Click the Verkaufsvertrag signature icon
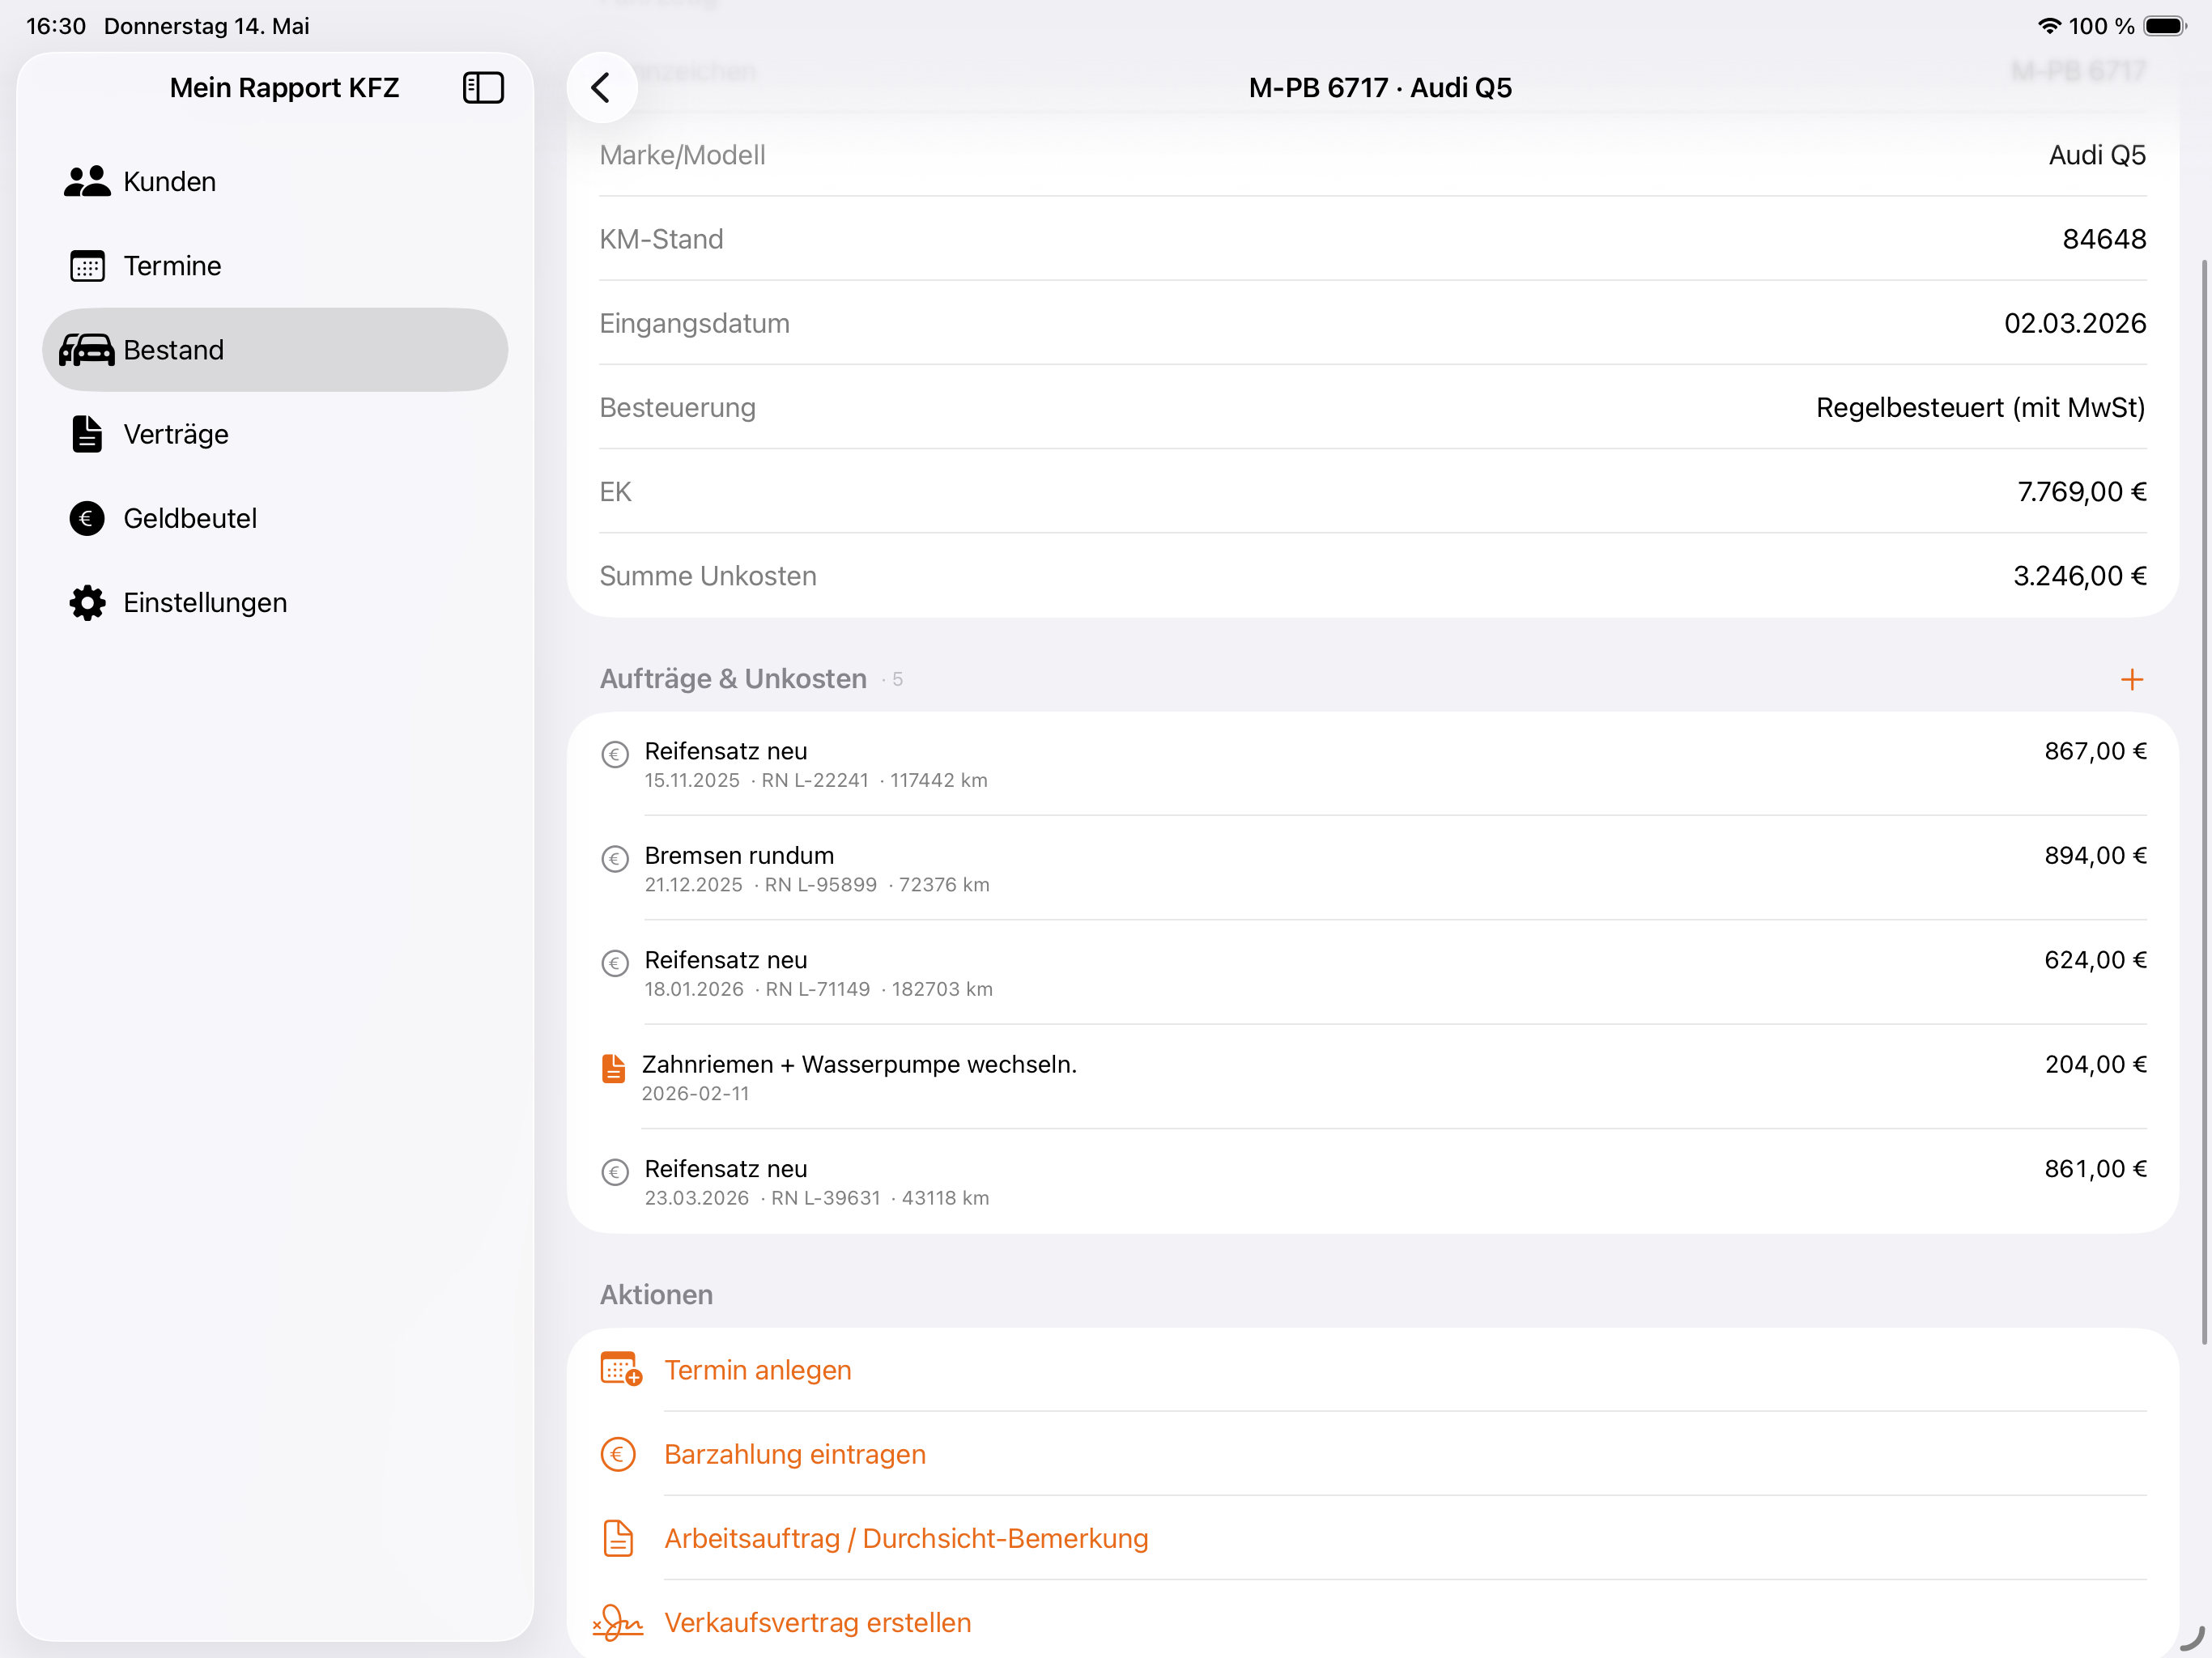The height and width of the screenshot is (1658, 2212). [618, 1623]
